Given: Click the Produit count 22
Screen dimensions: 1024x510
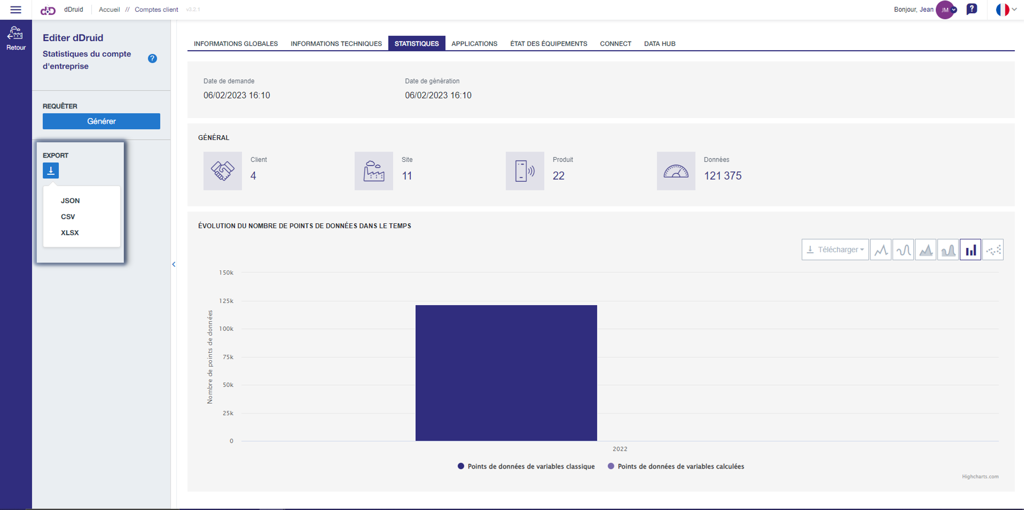Looking at the screenshot, I should tap(558, 176).
